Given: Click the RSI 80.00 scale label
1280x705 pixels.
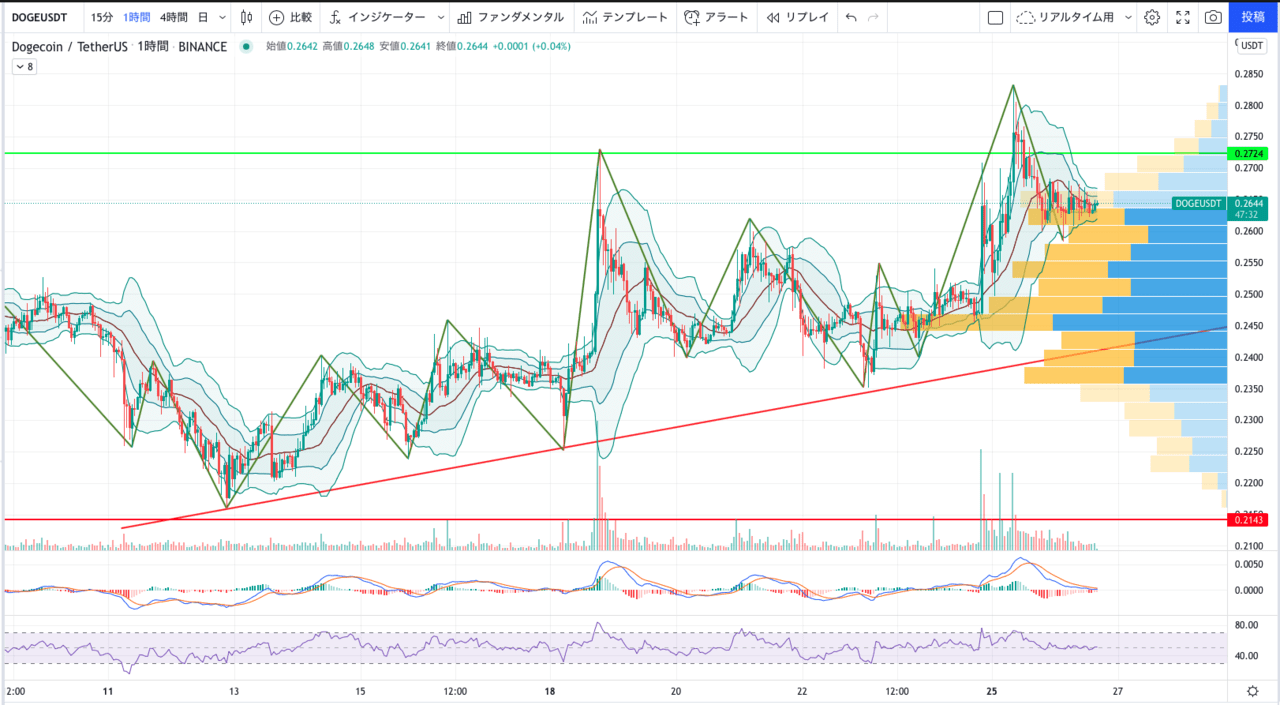Looking at the screenshot, I should pos(1245,626).
